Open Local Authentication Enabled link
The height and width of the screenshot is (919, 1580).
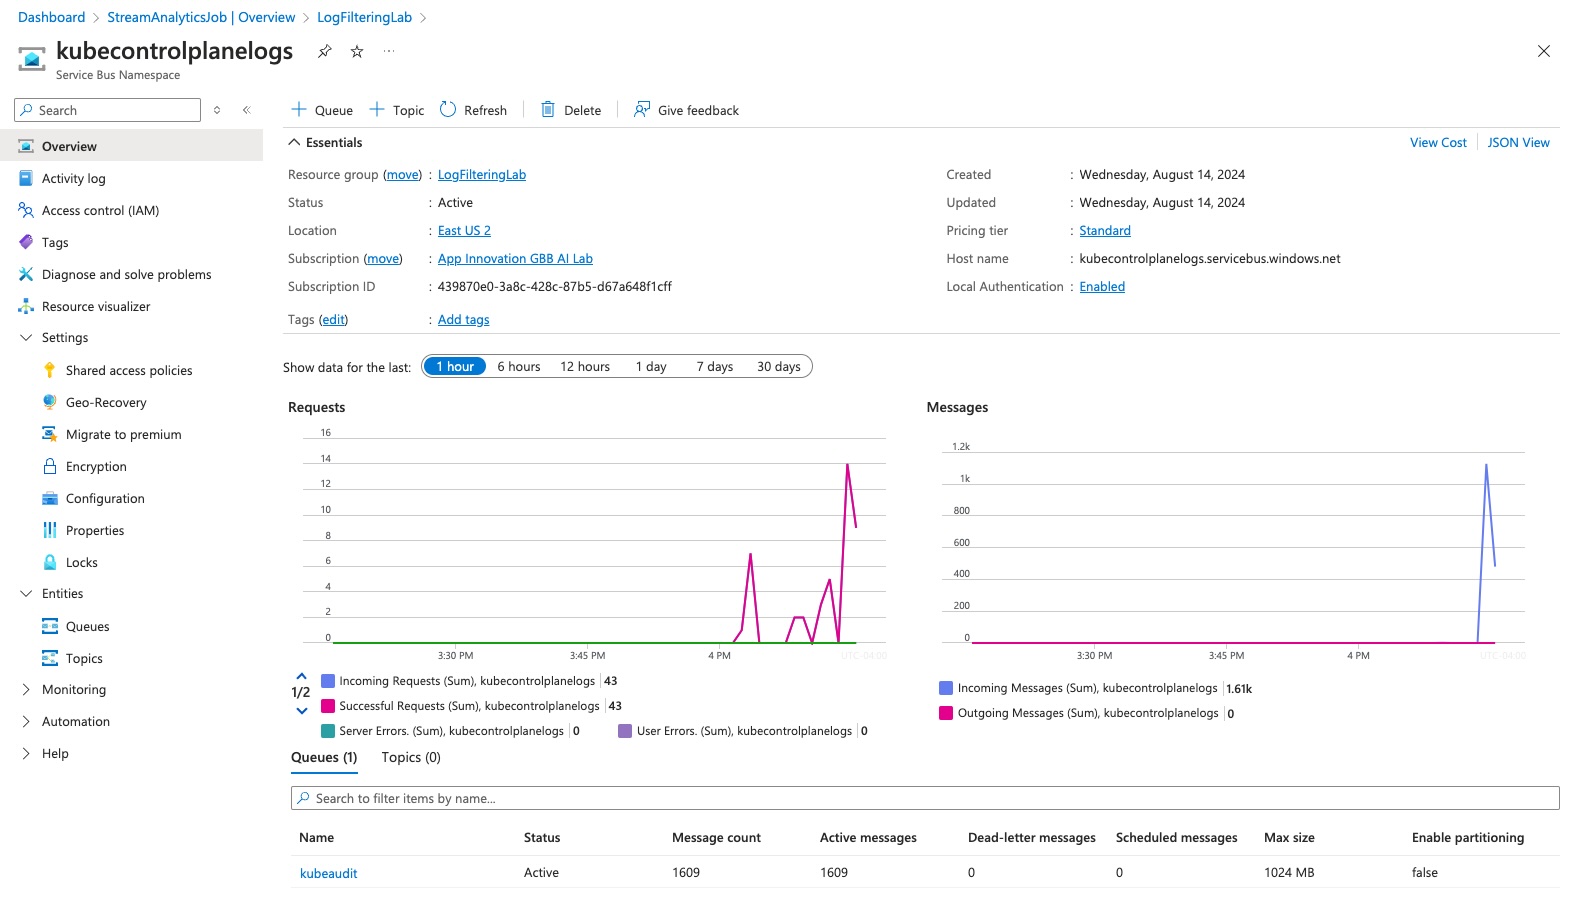(1102, 287)
